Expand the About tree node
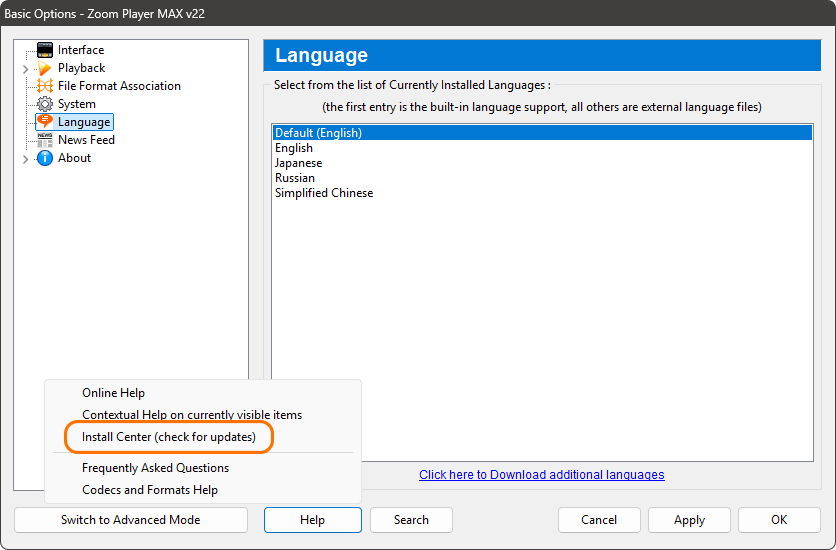 pos(25,159)
